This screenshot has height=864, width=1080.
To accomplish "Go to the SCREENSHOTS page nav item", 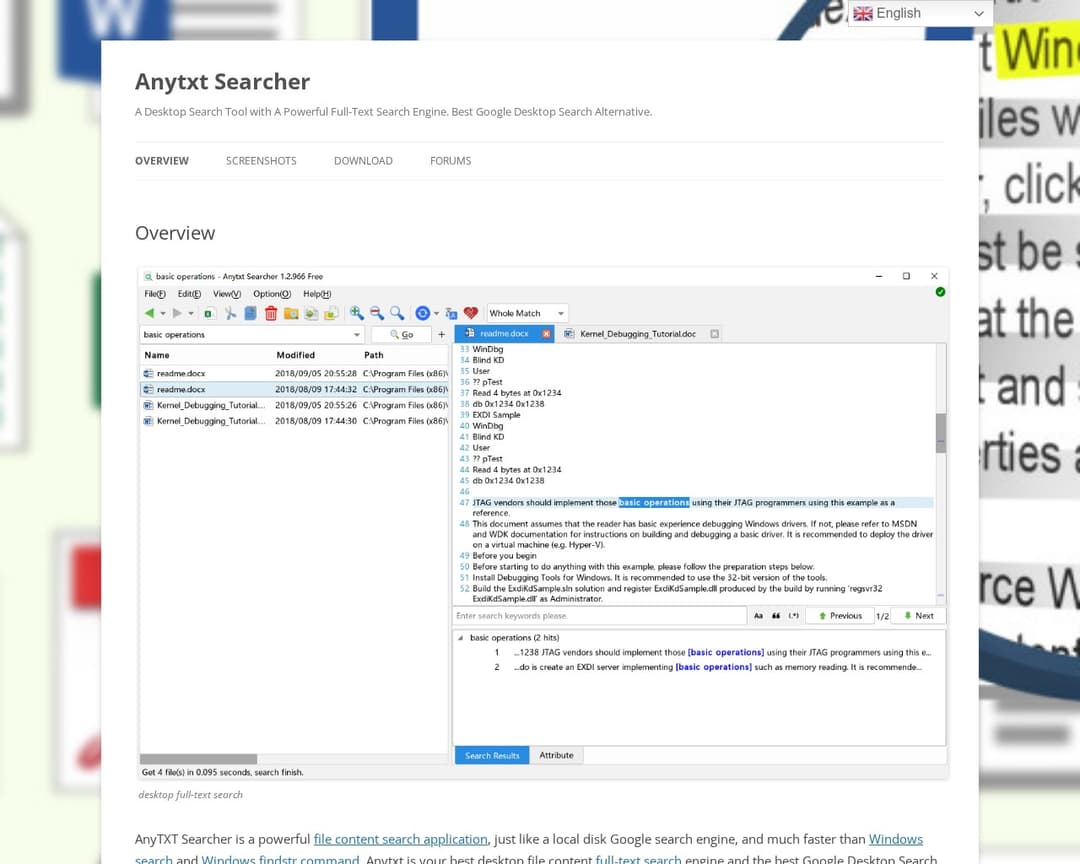I will pos(261,161).
